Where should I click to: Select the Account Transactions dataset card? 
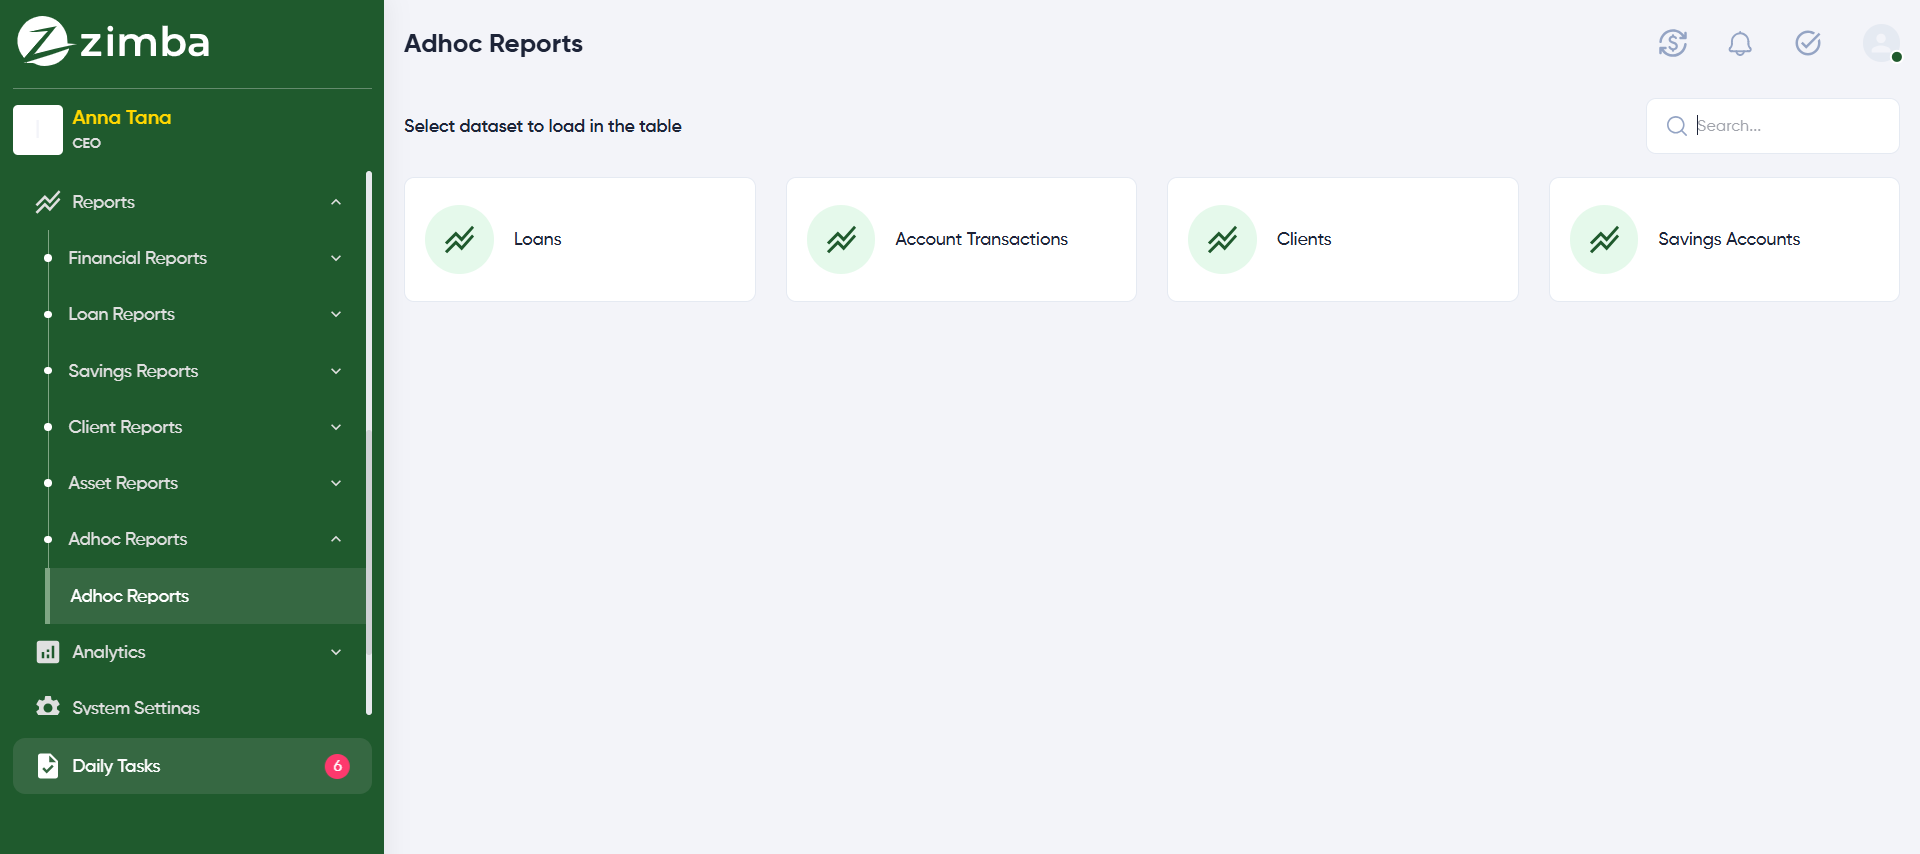[961, 240]
